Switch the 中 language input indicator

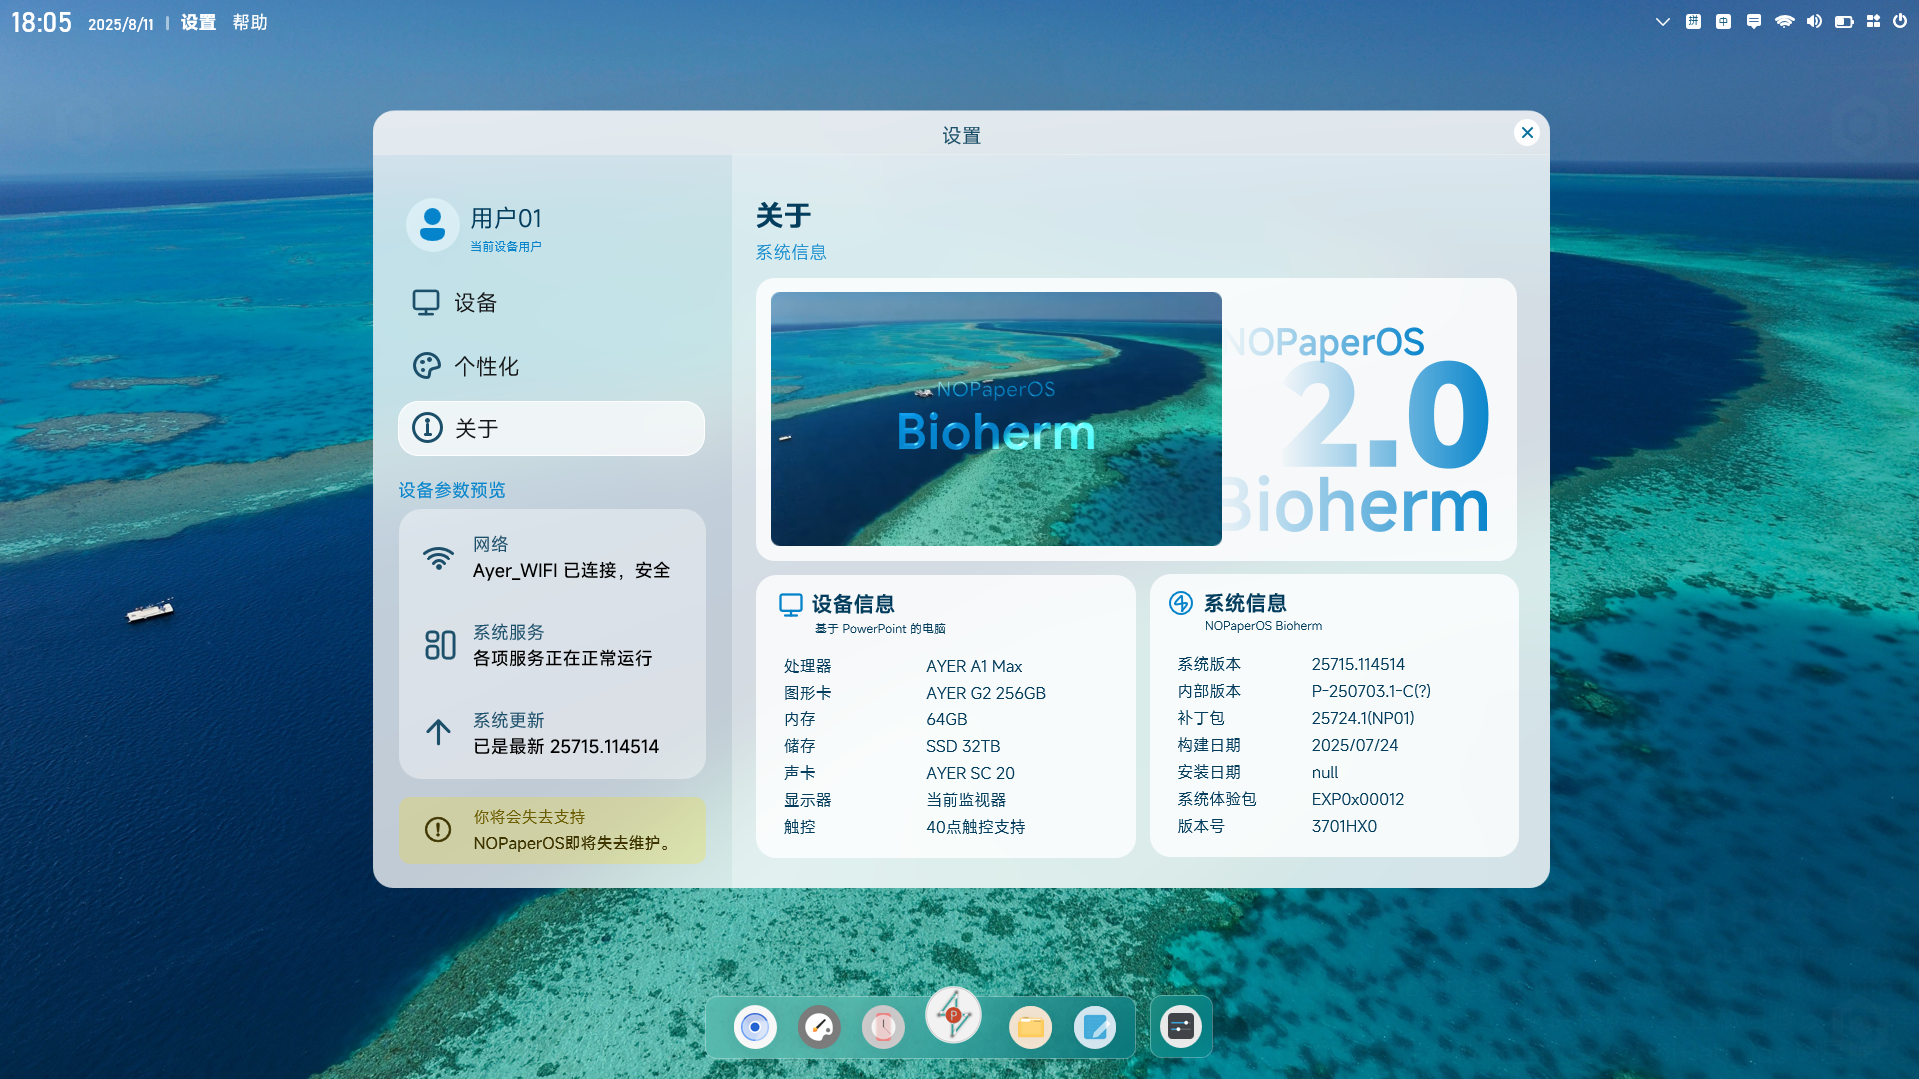(1723, 22)
